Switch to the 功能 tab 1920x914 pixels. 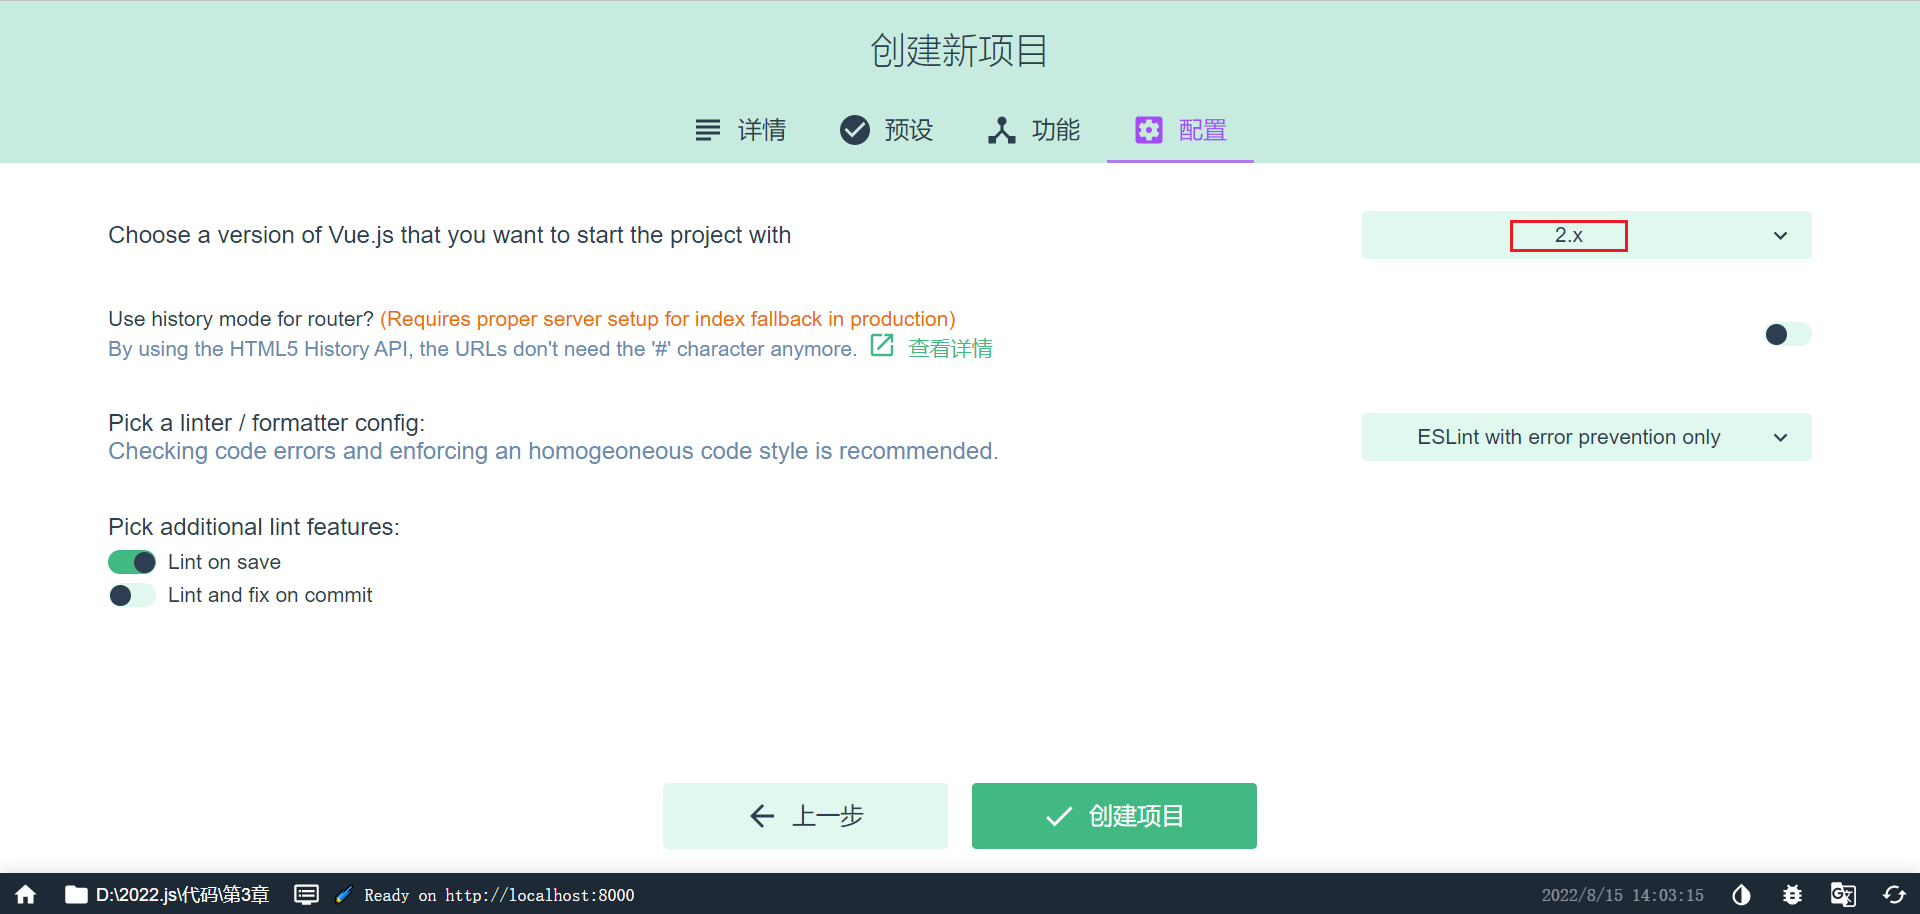click(1034, 130)
